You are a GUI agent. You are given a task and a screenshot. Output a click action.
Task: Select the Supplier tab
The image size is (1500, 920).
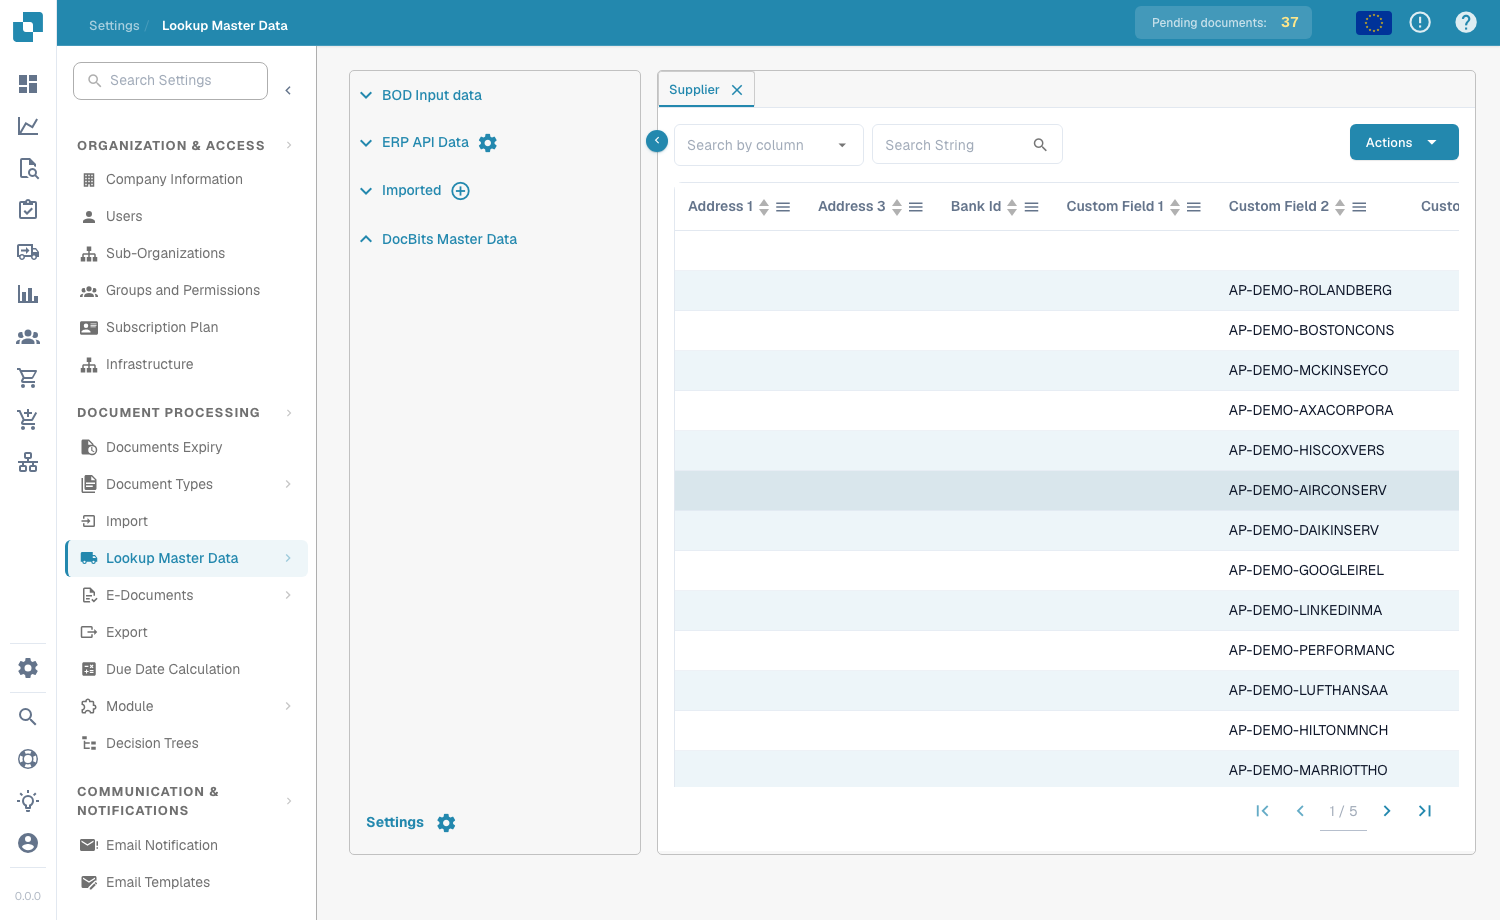point(694,90)
